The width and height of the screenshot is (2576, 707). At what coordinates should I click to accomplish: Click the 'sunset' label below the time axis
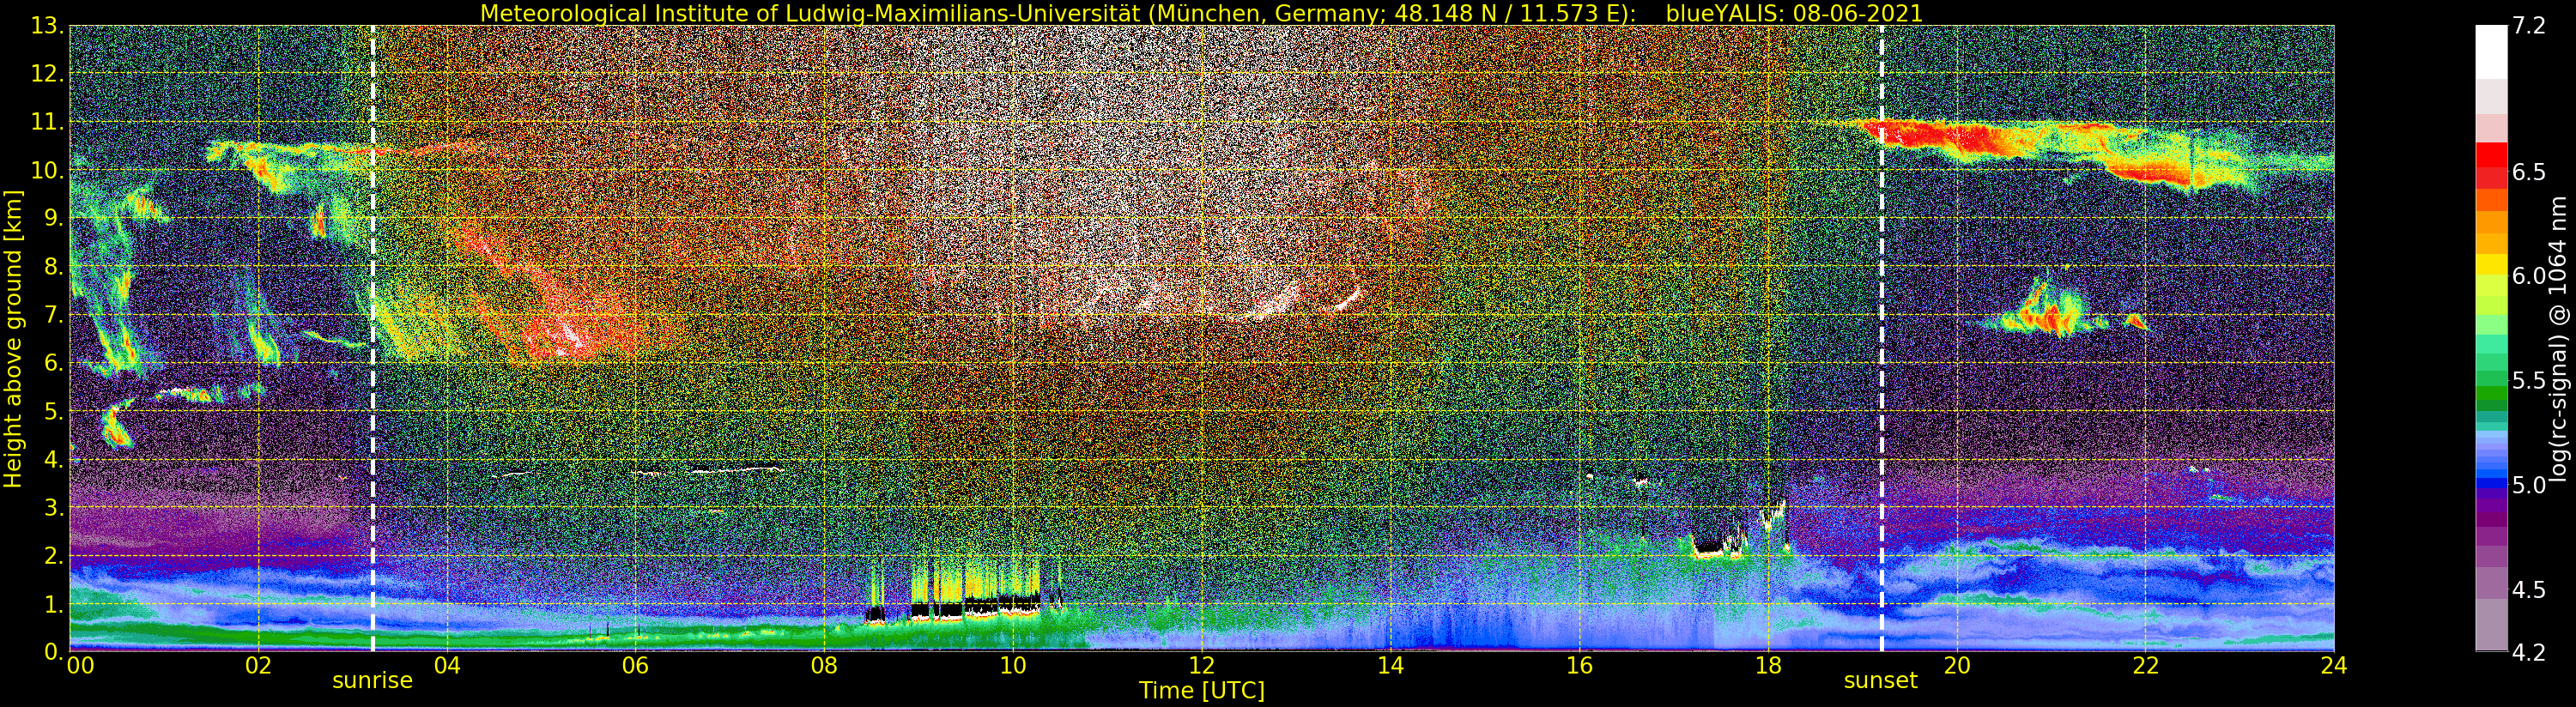pyautogui.click(x=1881, y=681)
